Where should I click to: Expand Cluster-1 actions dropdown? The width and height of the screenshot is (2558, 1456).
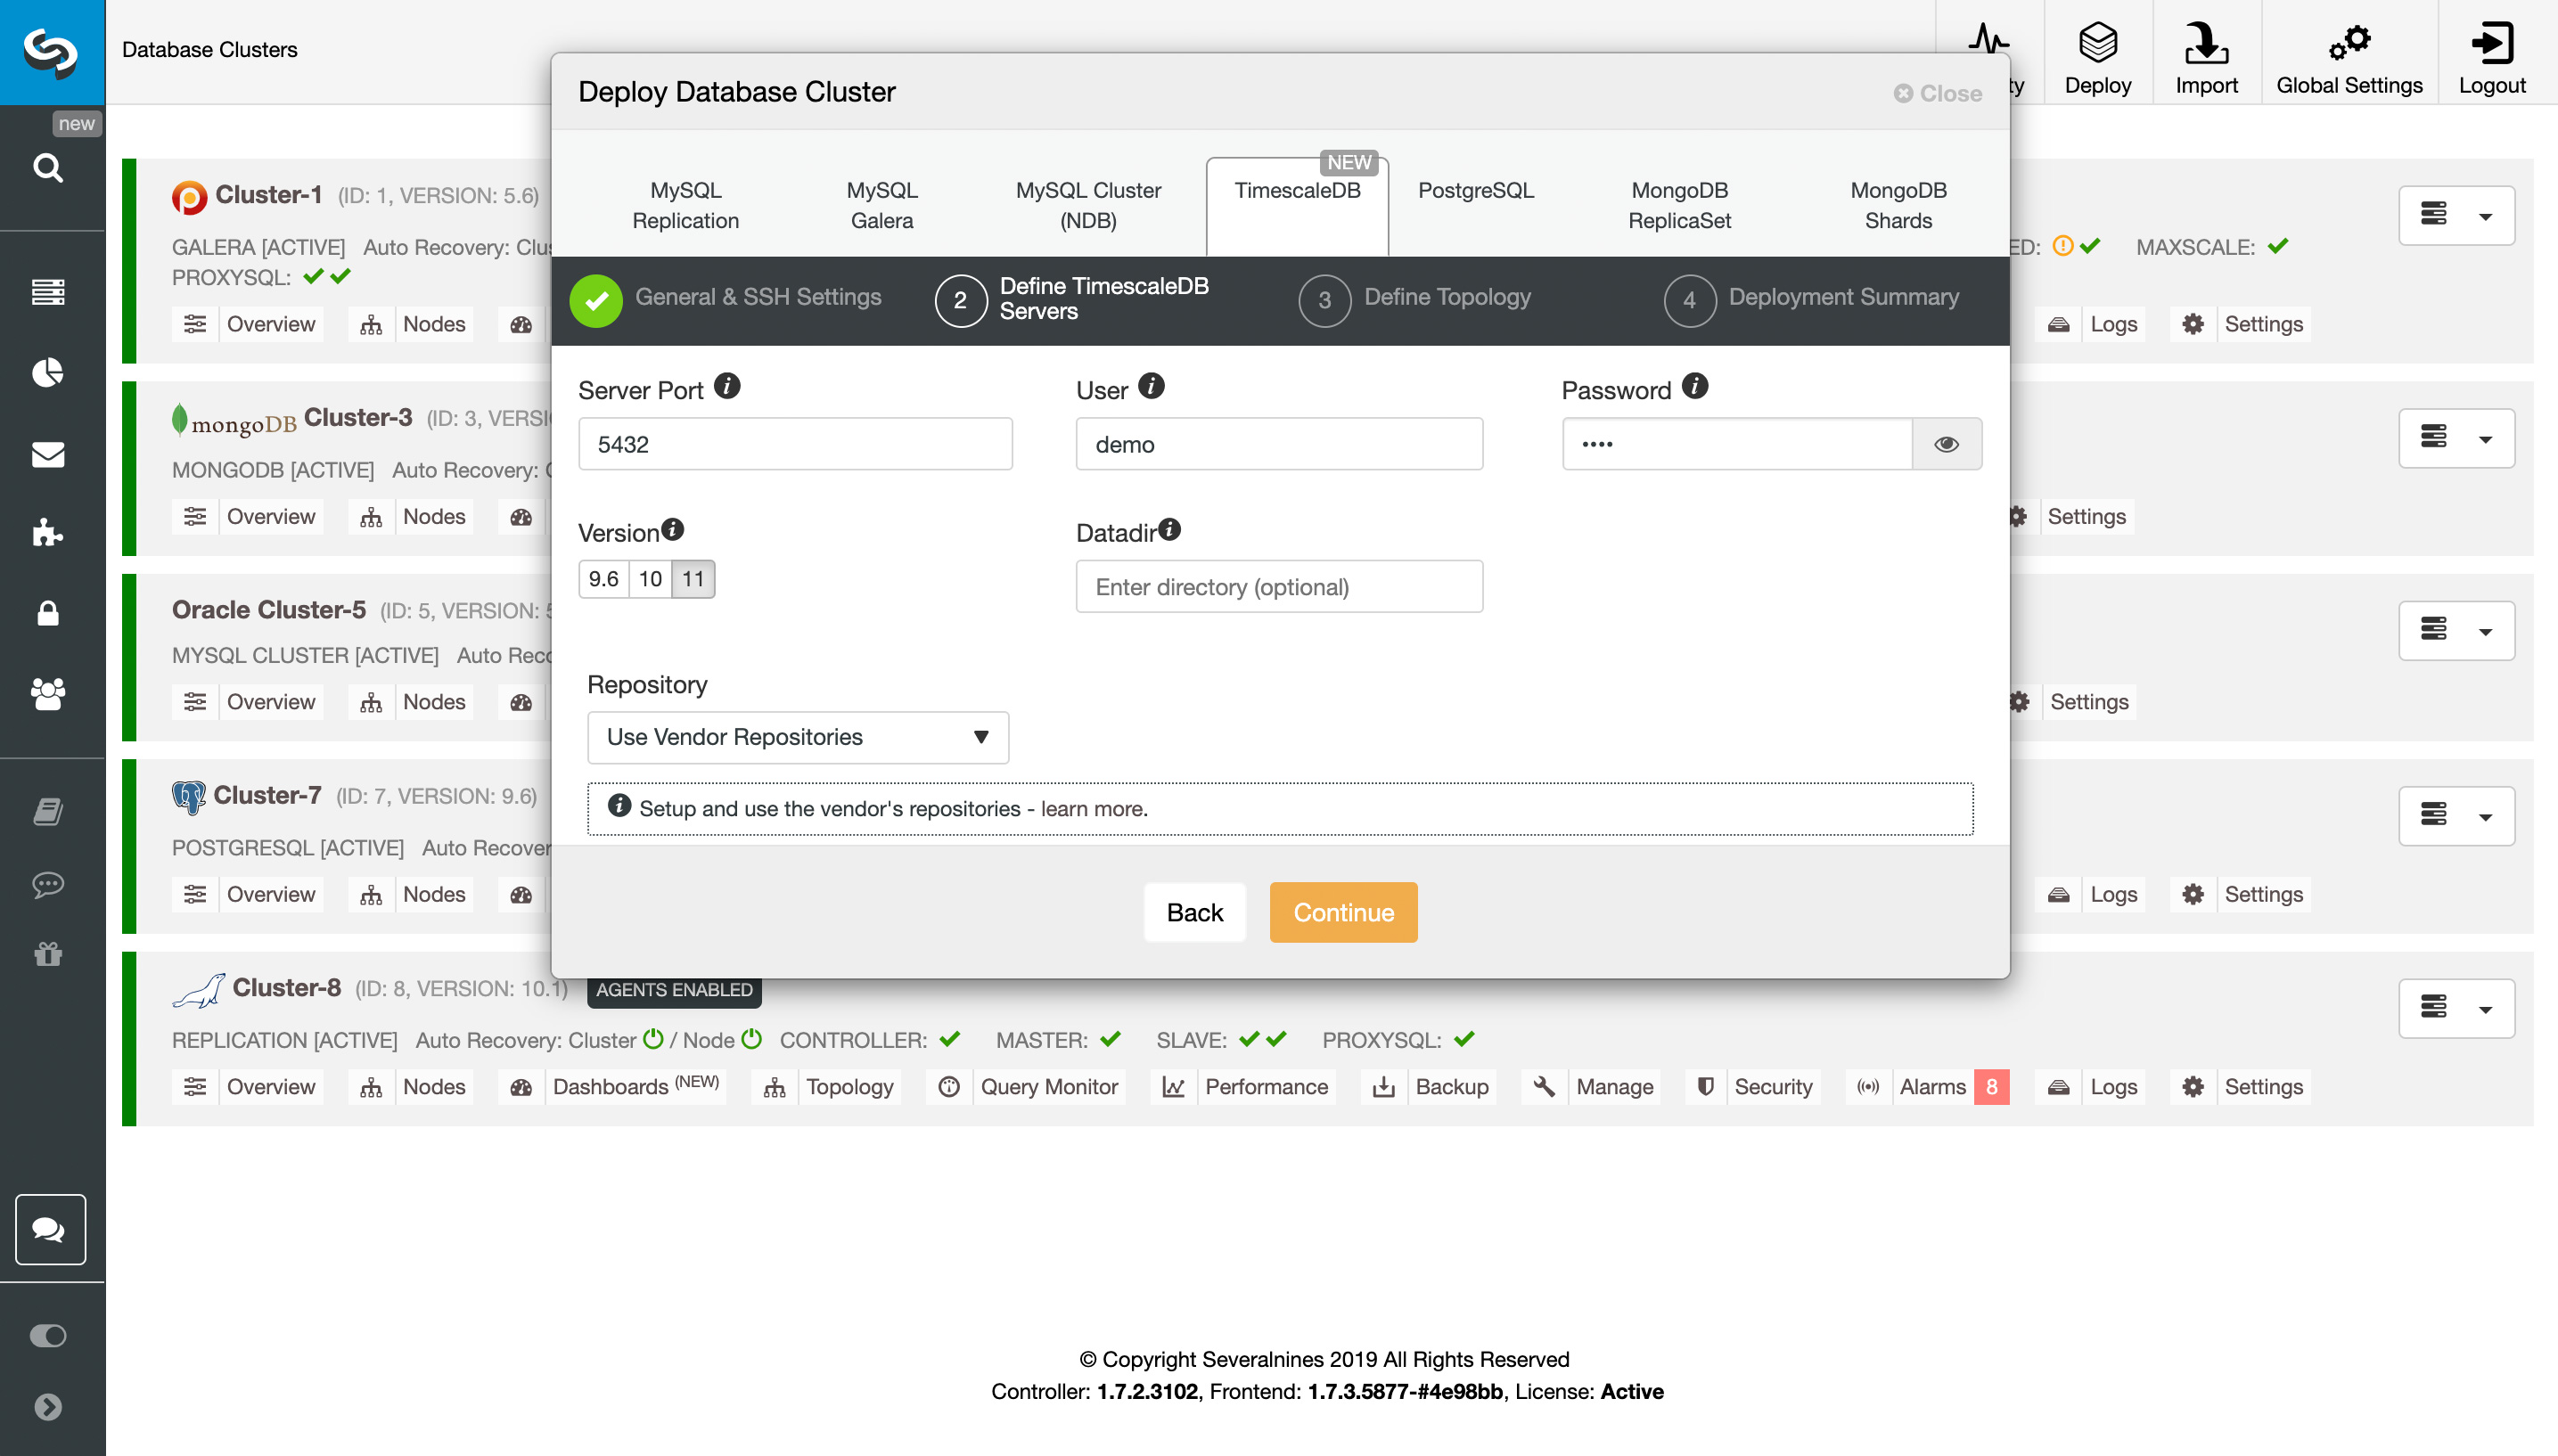click(2457, 216)
